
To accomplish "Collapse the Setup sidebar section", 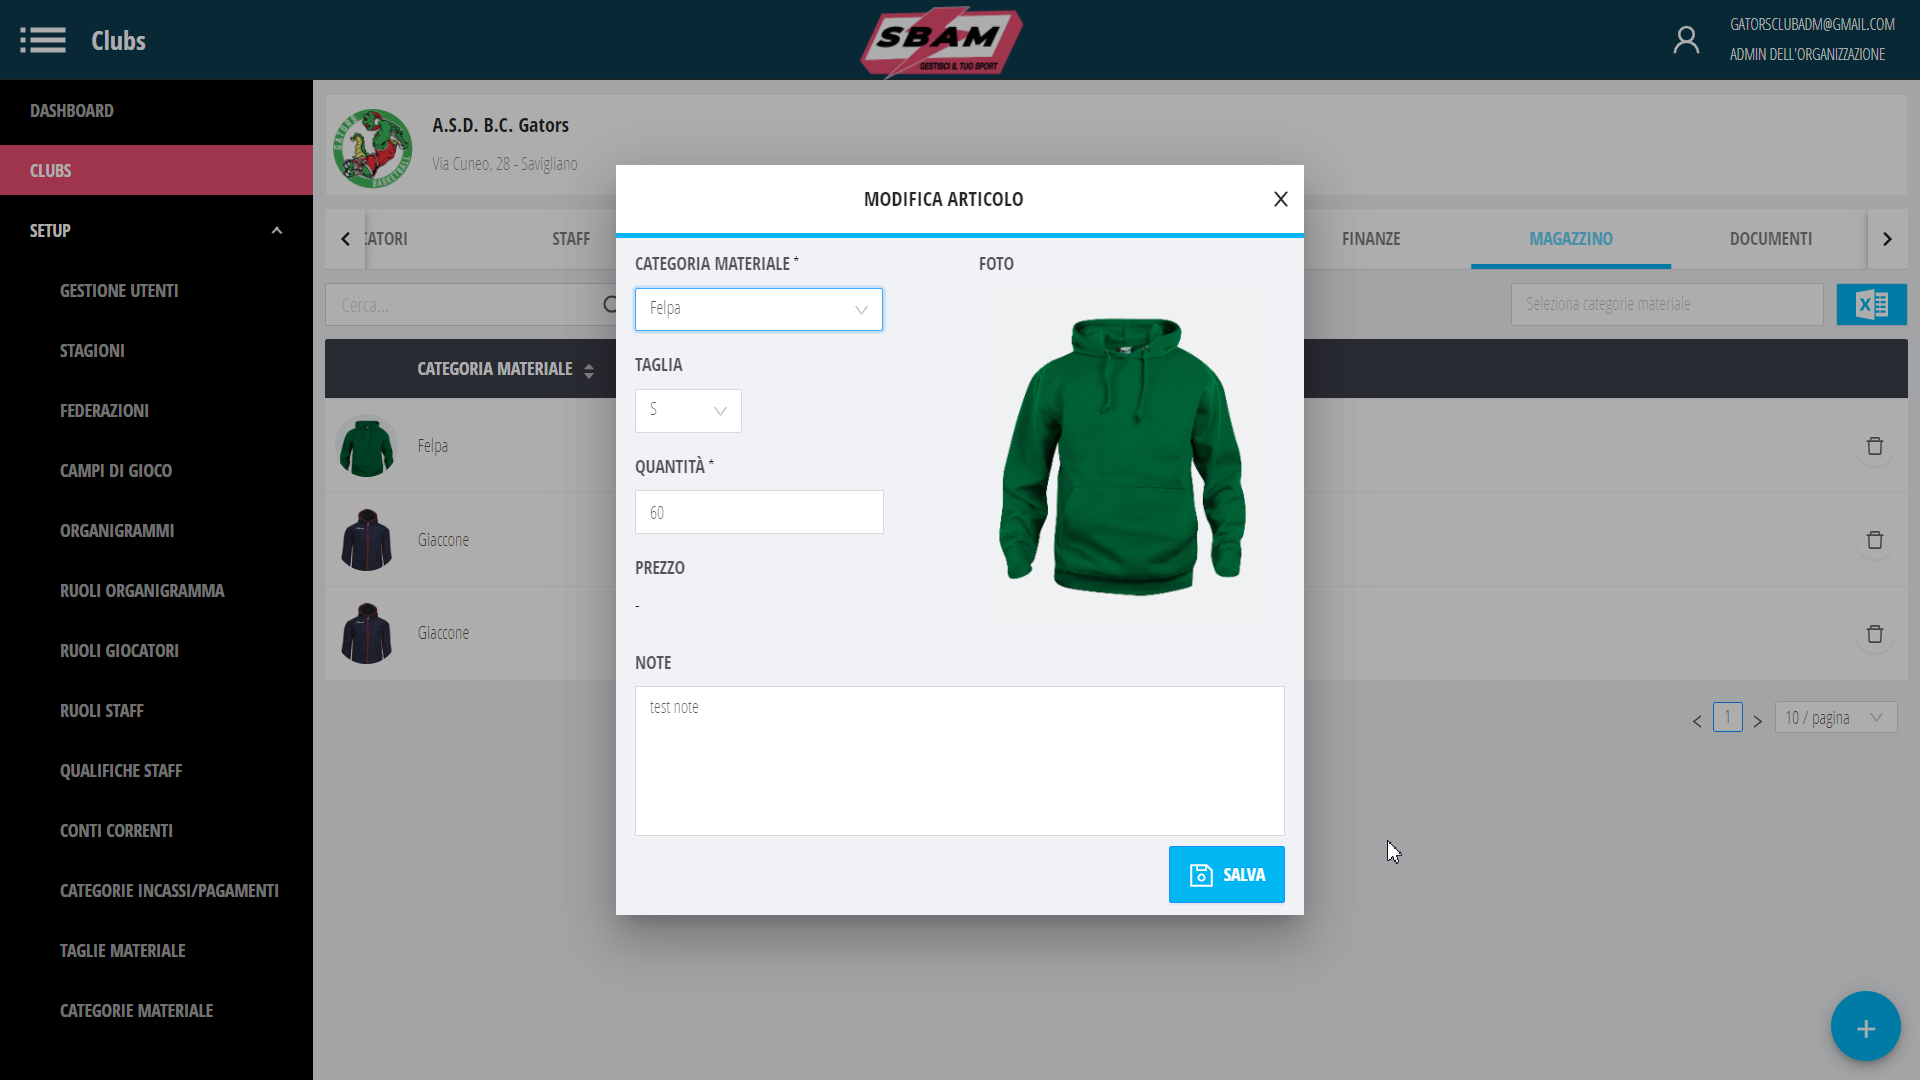I will click(x=277, y=231).
